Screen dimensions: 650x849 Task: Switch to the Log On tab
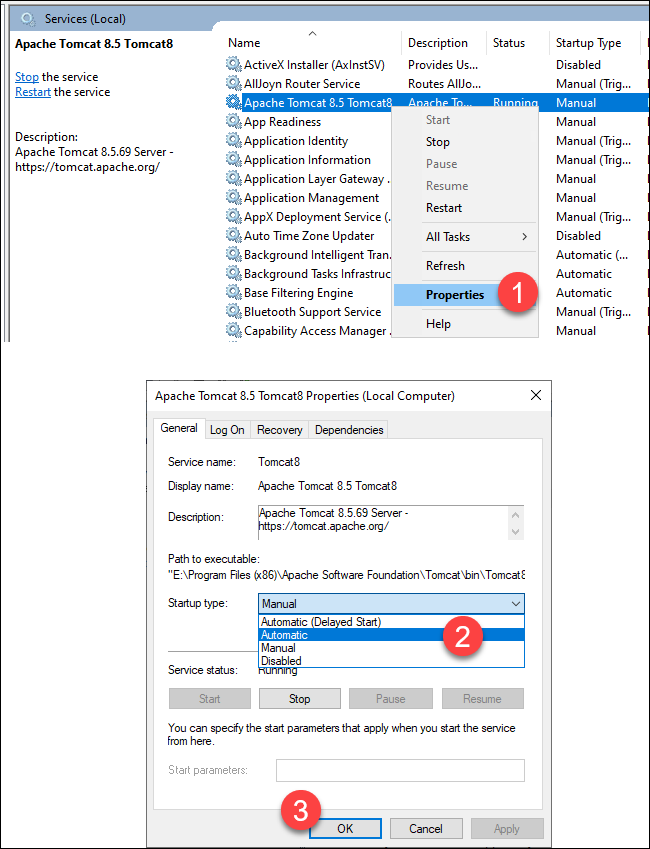227,430
